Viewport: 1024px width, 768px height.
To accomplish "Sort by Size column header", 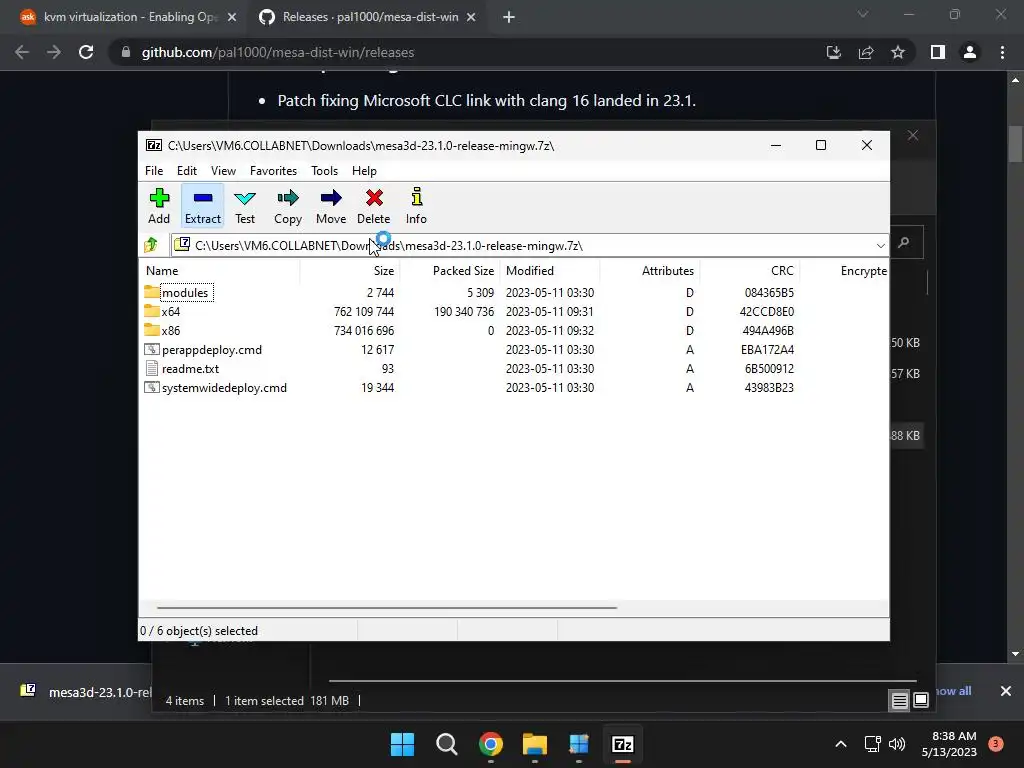I will pos(383,270).
